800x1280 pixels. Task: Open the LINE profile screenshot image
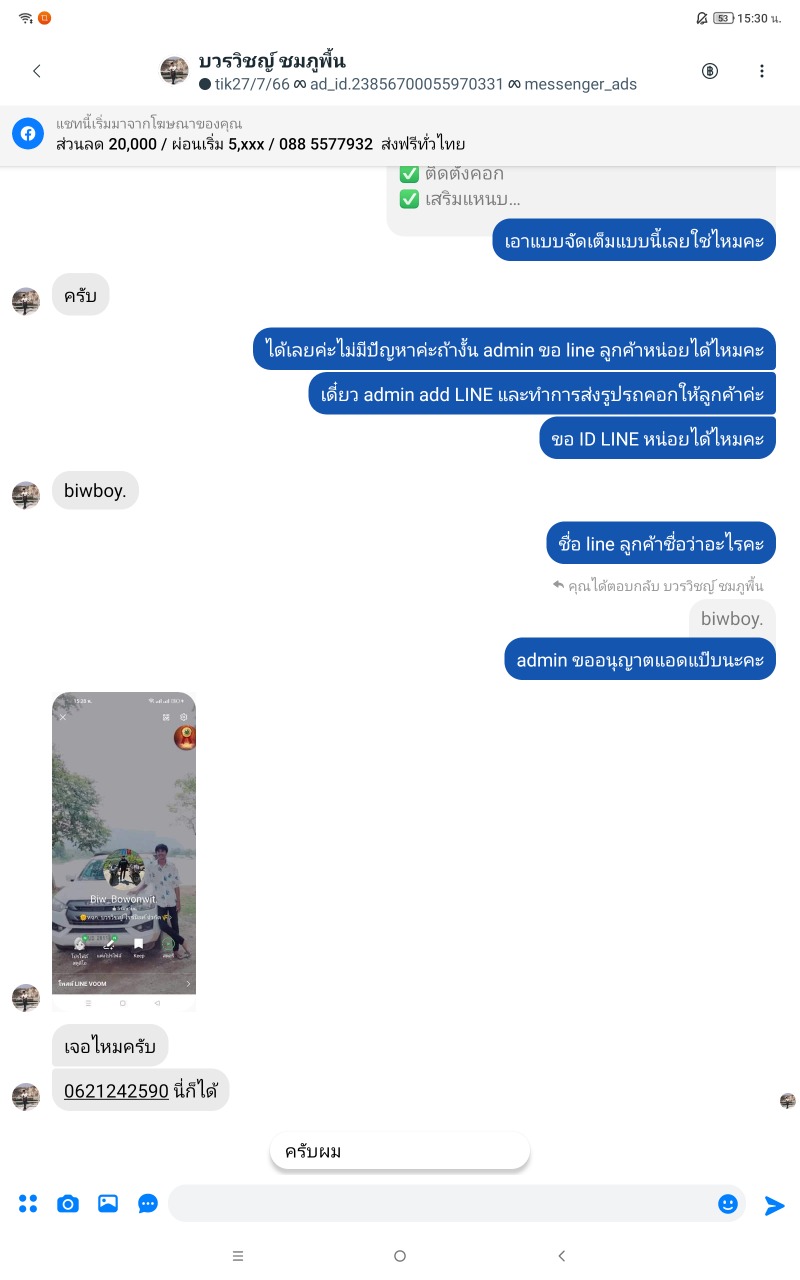tap(124, 851)
